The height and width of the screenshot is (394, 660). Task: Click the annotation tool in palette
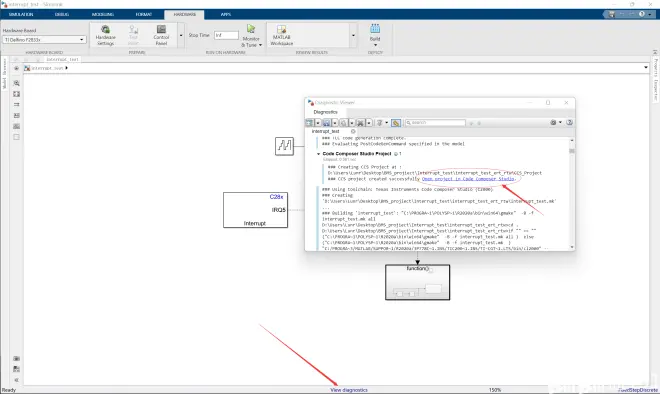click(x=16, y=115)
